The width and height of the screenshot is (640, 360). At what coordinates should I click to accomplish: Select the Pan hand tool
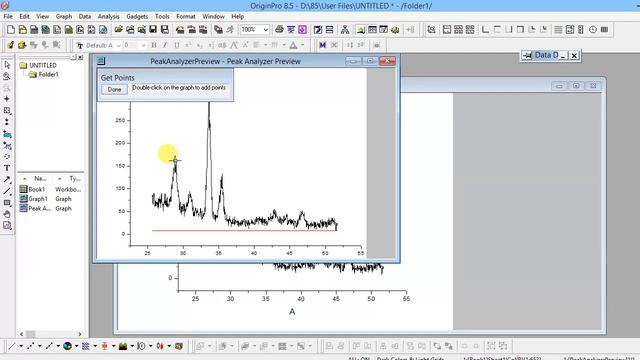click(7, 214)
